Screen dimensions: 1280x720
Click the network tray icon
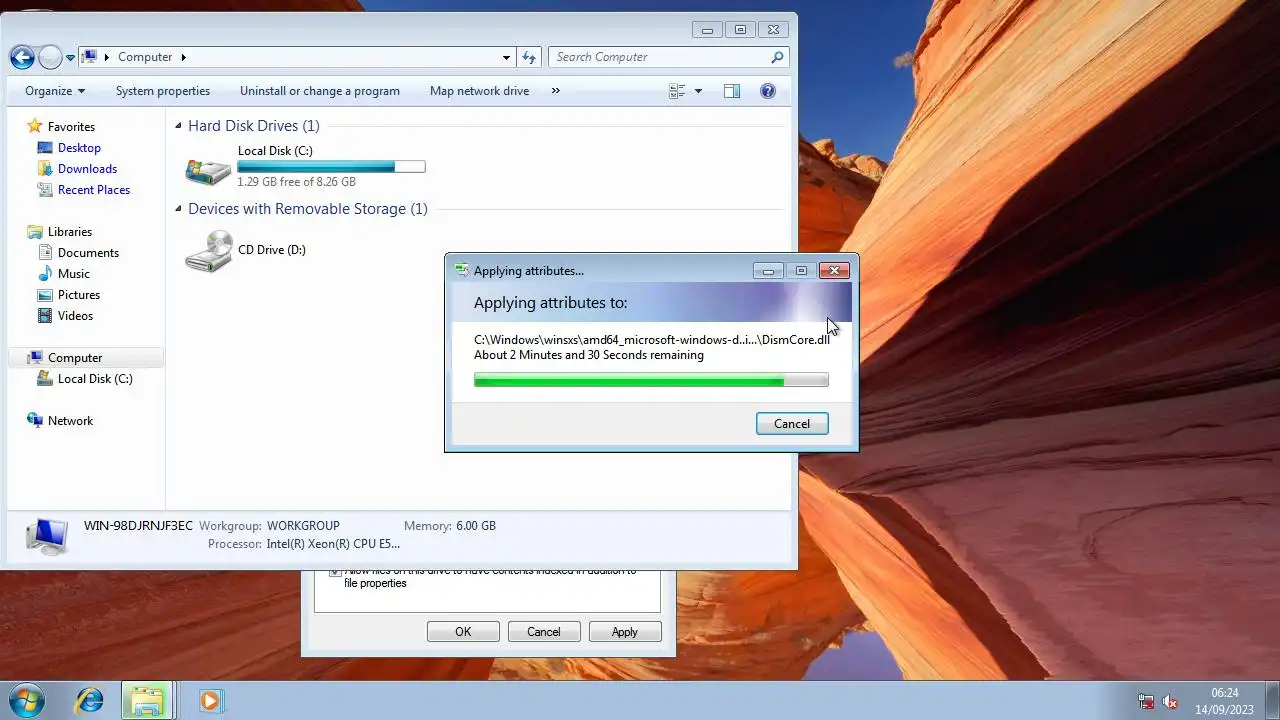pyautogui.click(x=1146, y=702)
